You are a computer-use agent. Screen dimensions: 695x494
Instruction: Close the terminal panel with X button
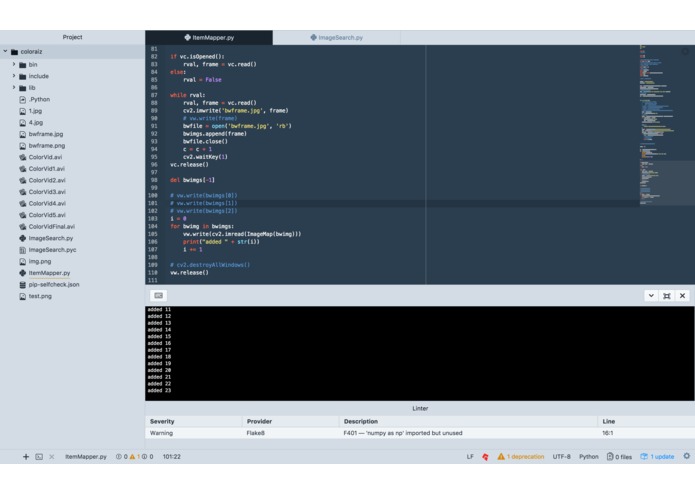coord(683,296)
